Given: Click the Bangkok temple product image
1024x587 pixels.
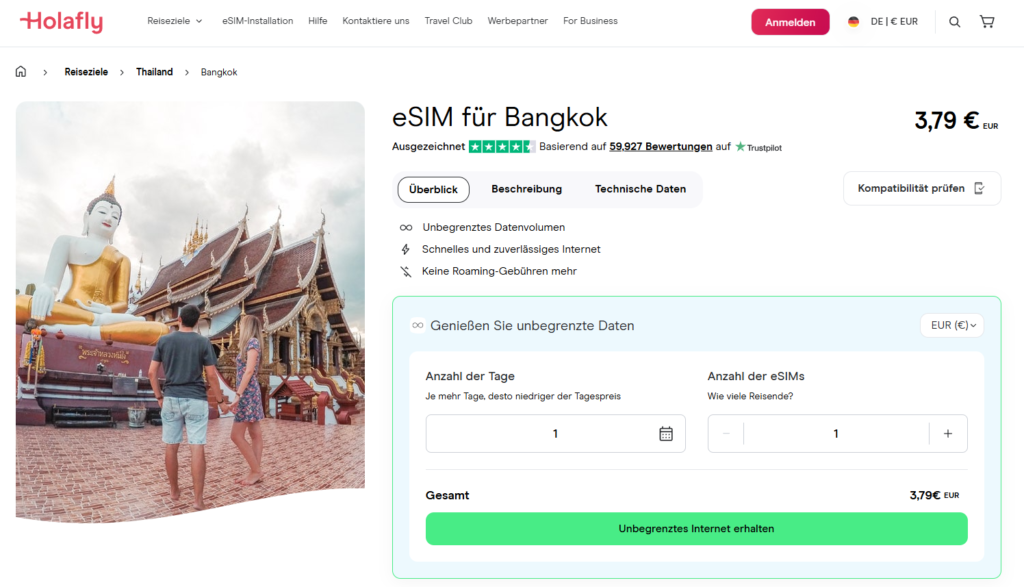Looking at the screenshot, I should click(190, 310).
